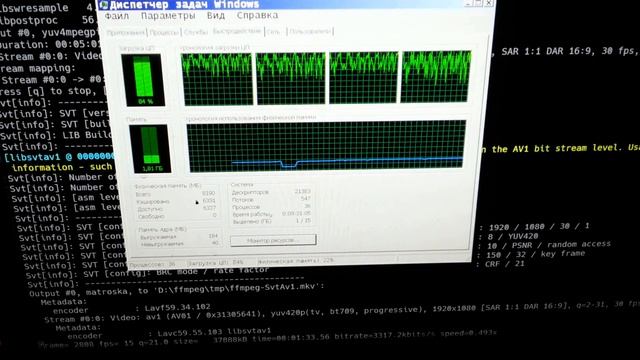Click the first CPU core history graph
This screenshot has height=360, width=640.
(217, 79)
